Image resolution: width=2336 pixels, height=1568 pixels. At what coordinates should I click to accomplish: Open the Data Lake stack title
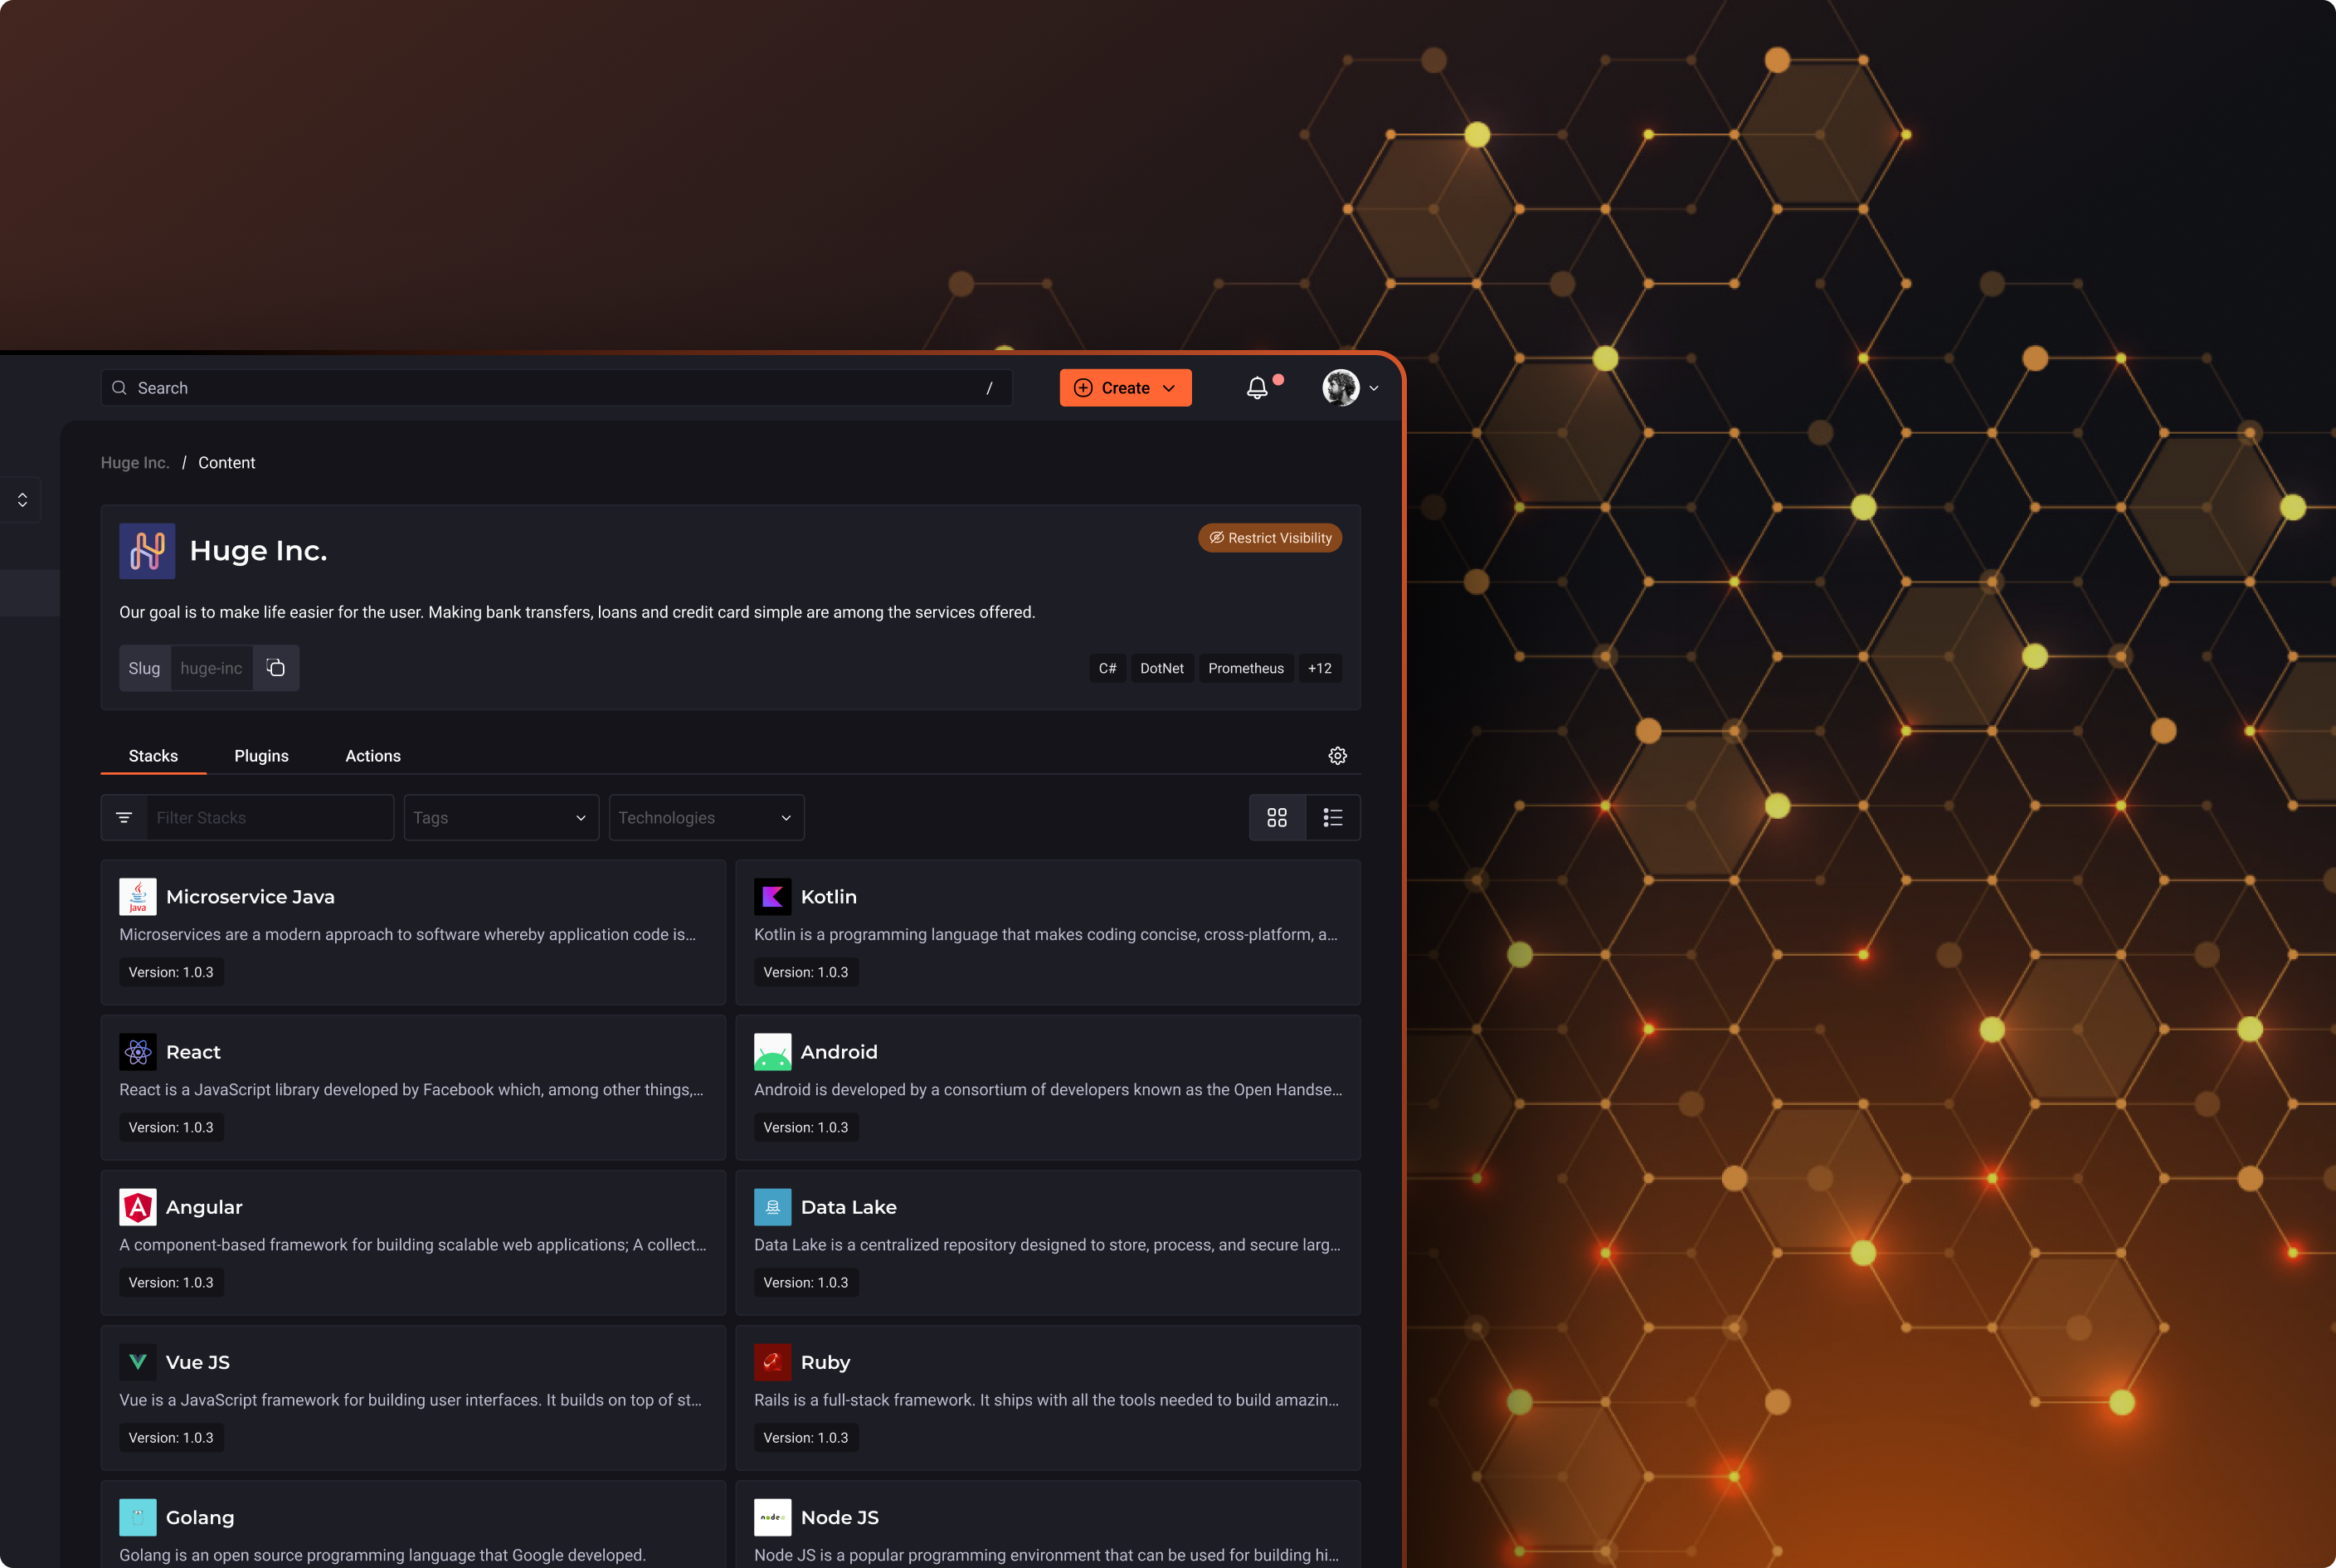click(848, 1207)
